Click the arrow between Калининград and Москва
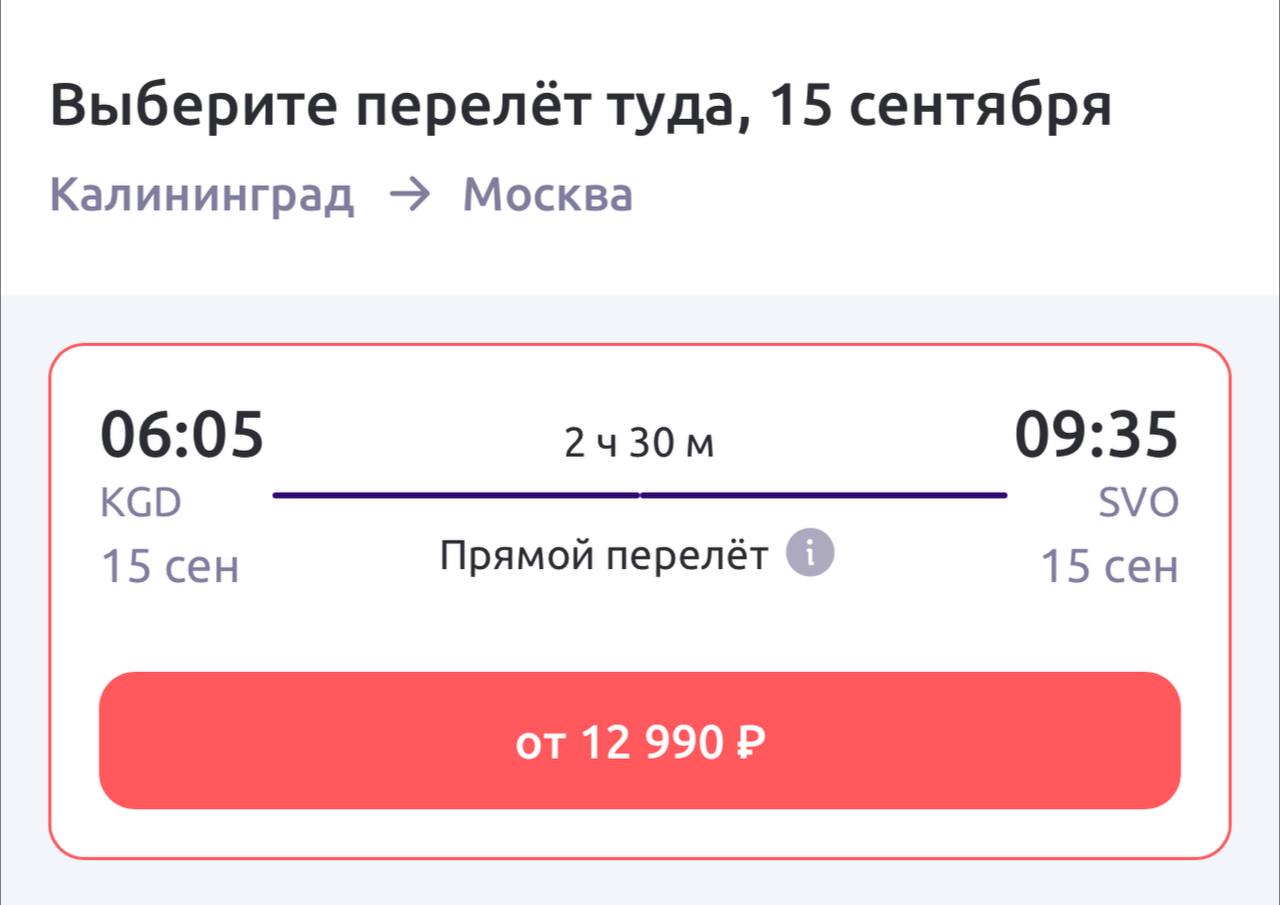Viewport: 1280px width, 905px height. tap(408, 195)
